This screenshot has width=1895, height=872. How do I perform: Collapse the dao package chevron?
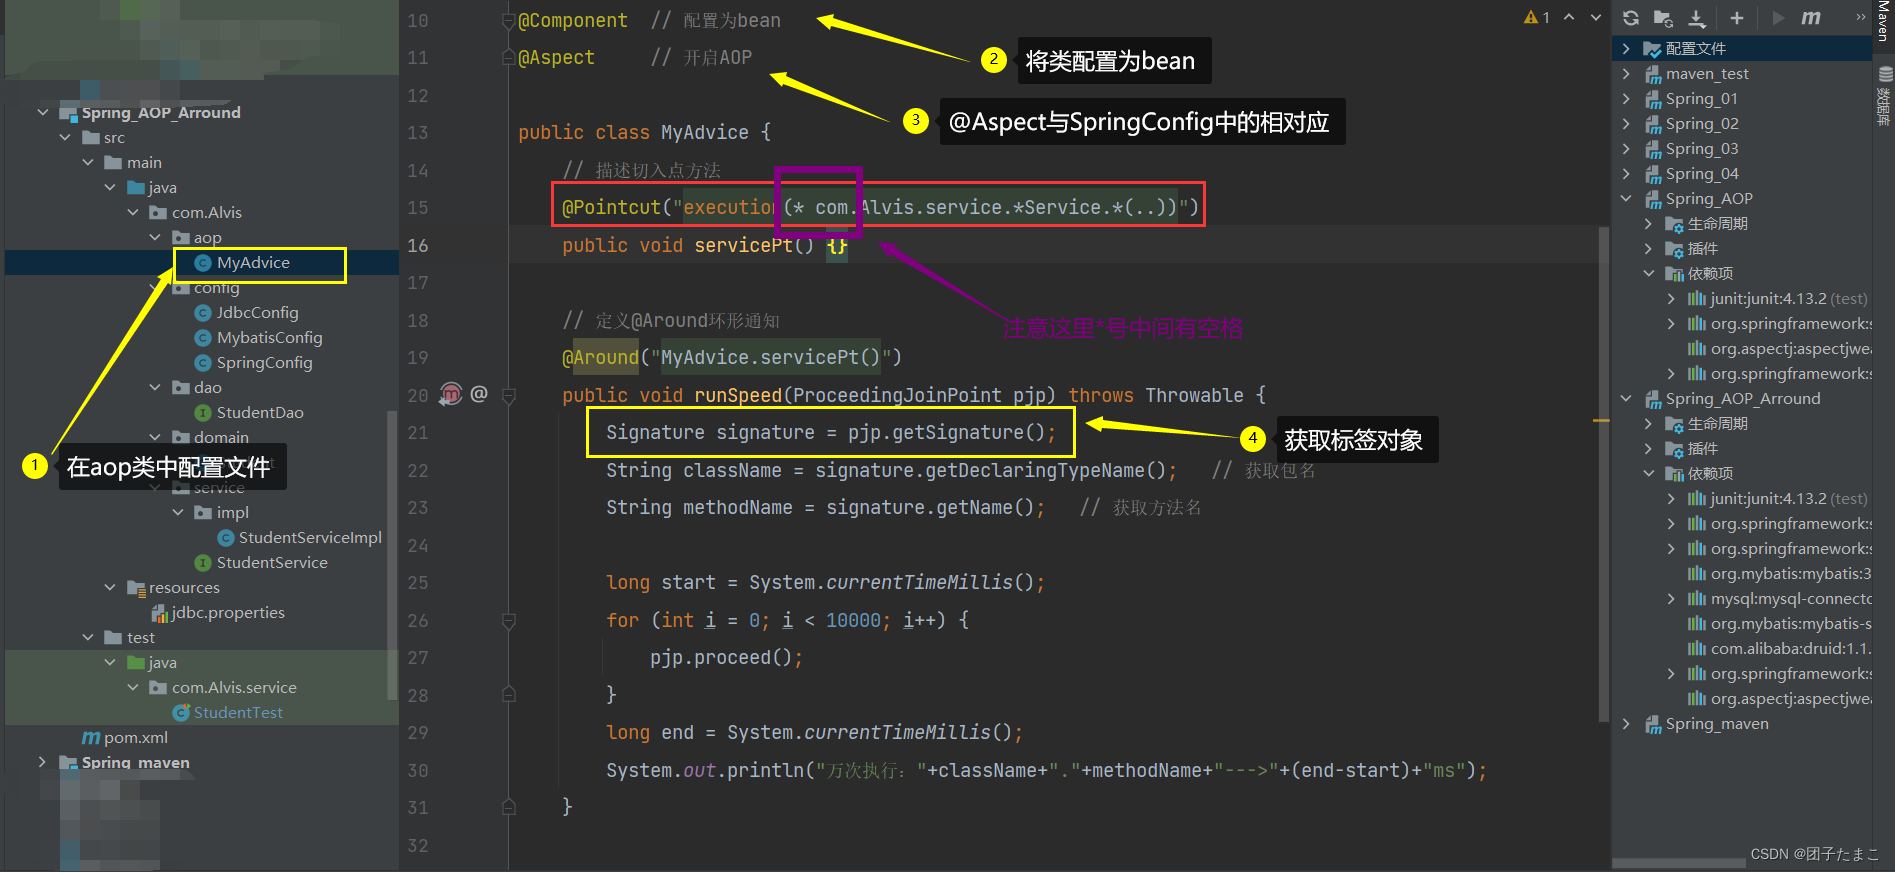pos(155,387)
